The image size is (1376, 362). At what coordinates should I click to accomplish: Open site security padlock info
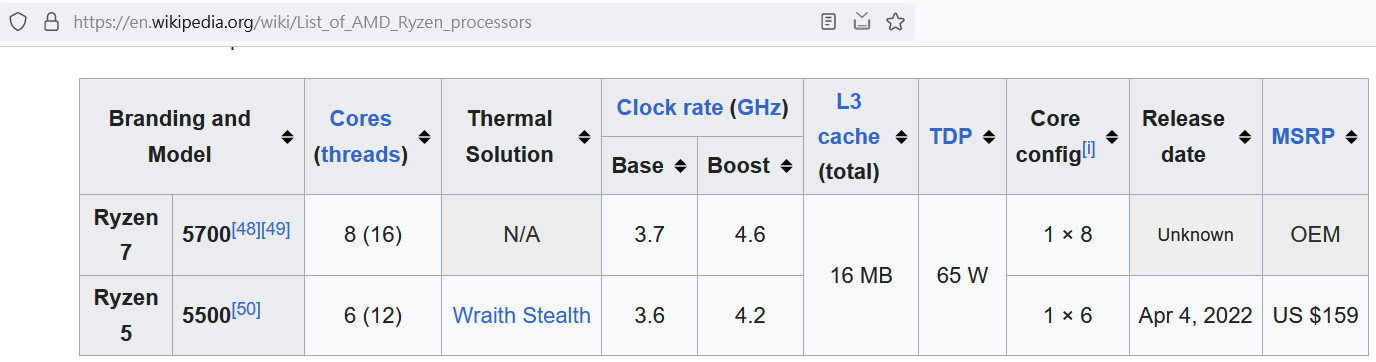(x=52, y=21)
